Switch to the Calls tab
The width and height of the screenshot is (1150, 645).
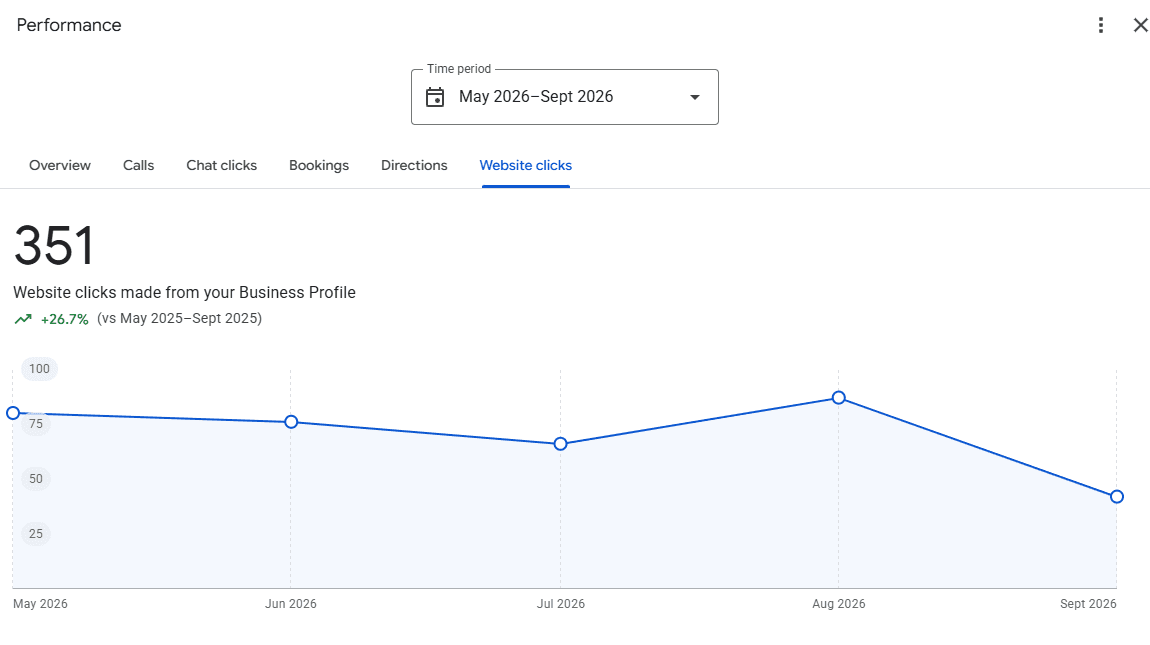pyautogui.click(x=139, y=165)
